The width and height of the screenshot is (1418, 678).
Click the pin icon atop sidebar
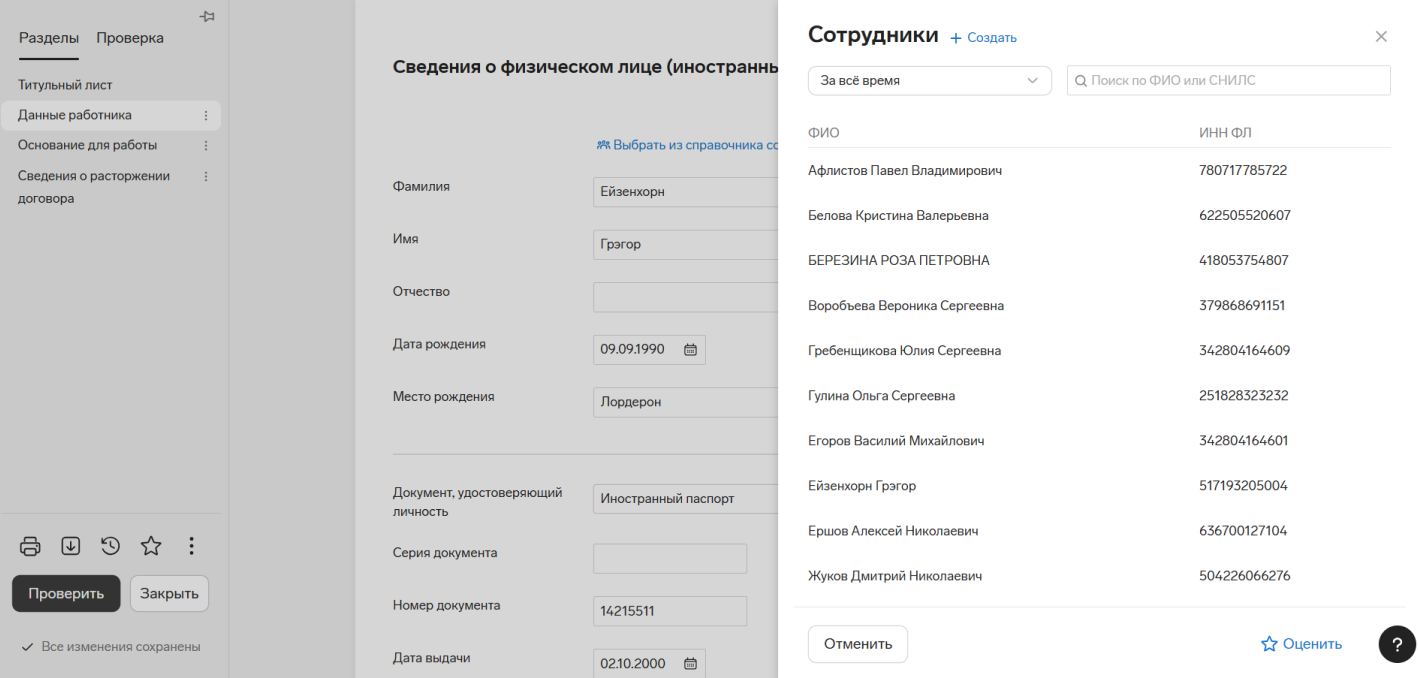click(x=207, y=16)
